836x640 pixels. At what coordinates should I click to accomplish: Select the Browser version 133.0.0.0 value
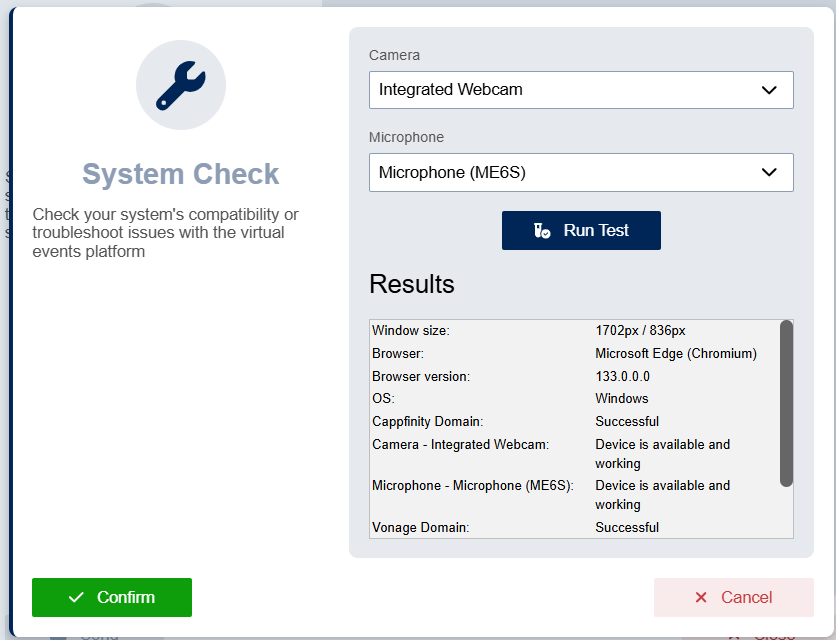pyautogui.click(x=622, y=376)
